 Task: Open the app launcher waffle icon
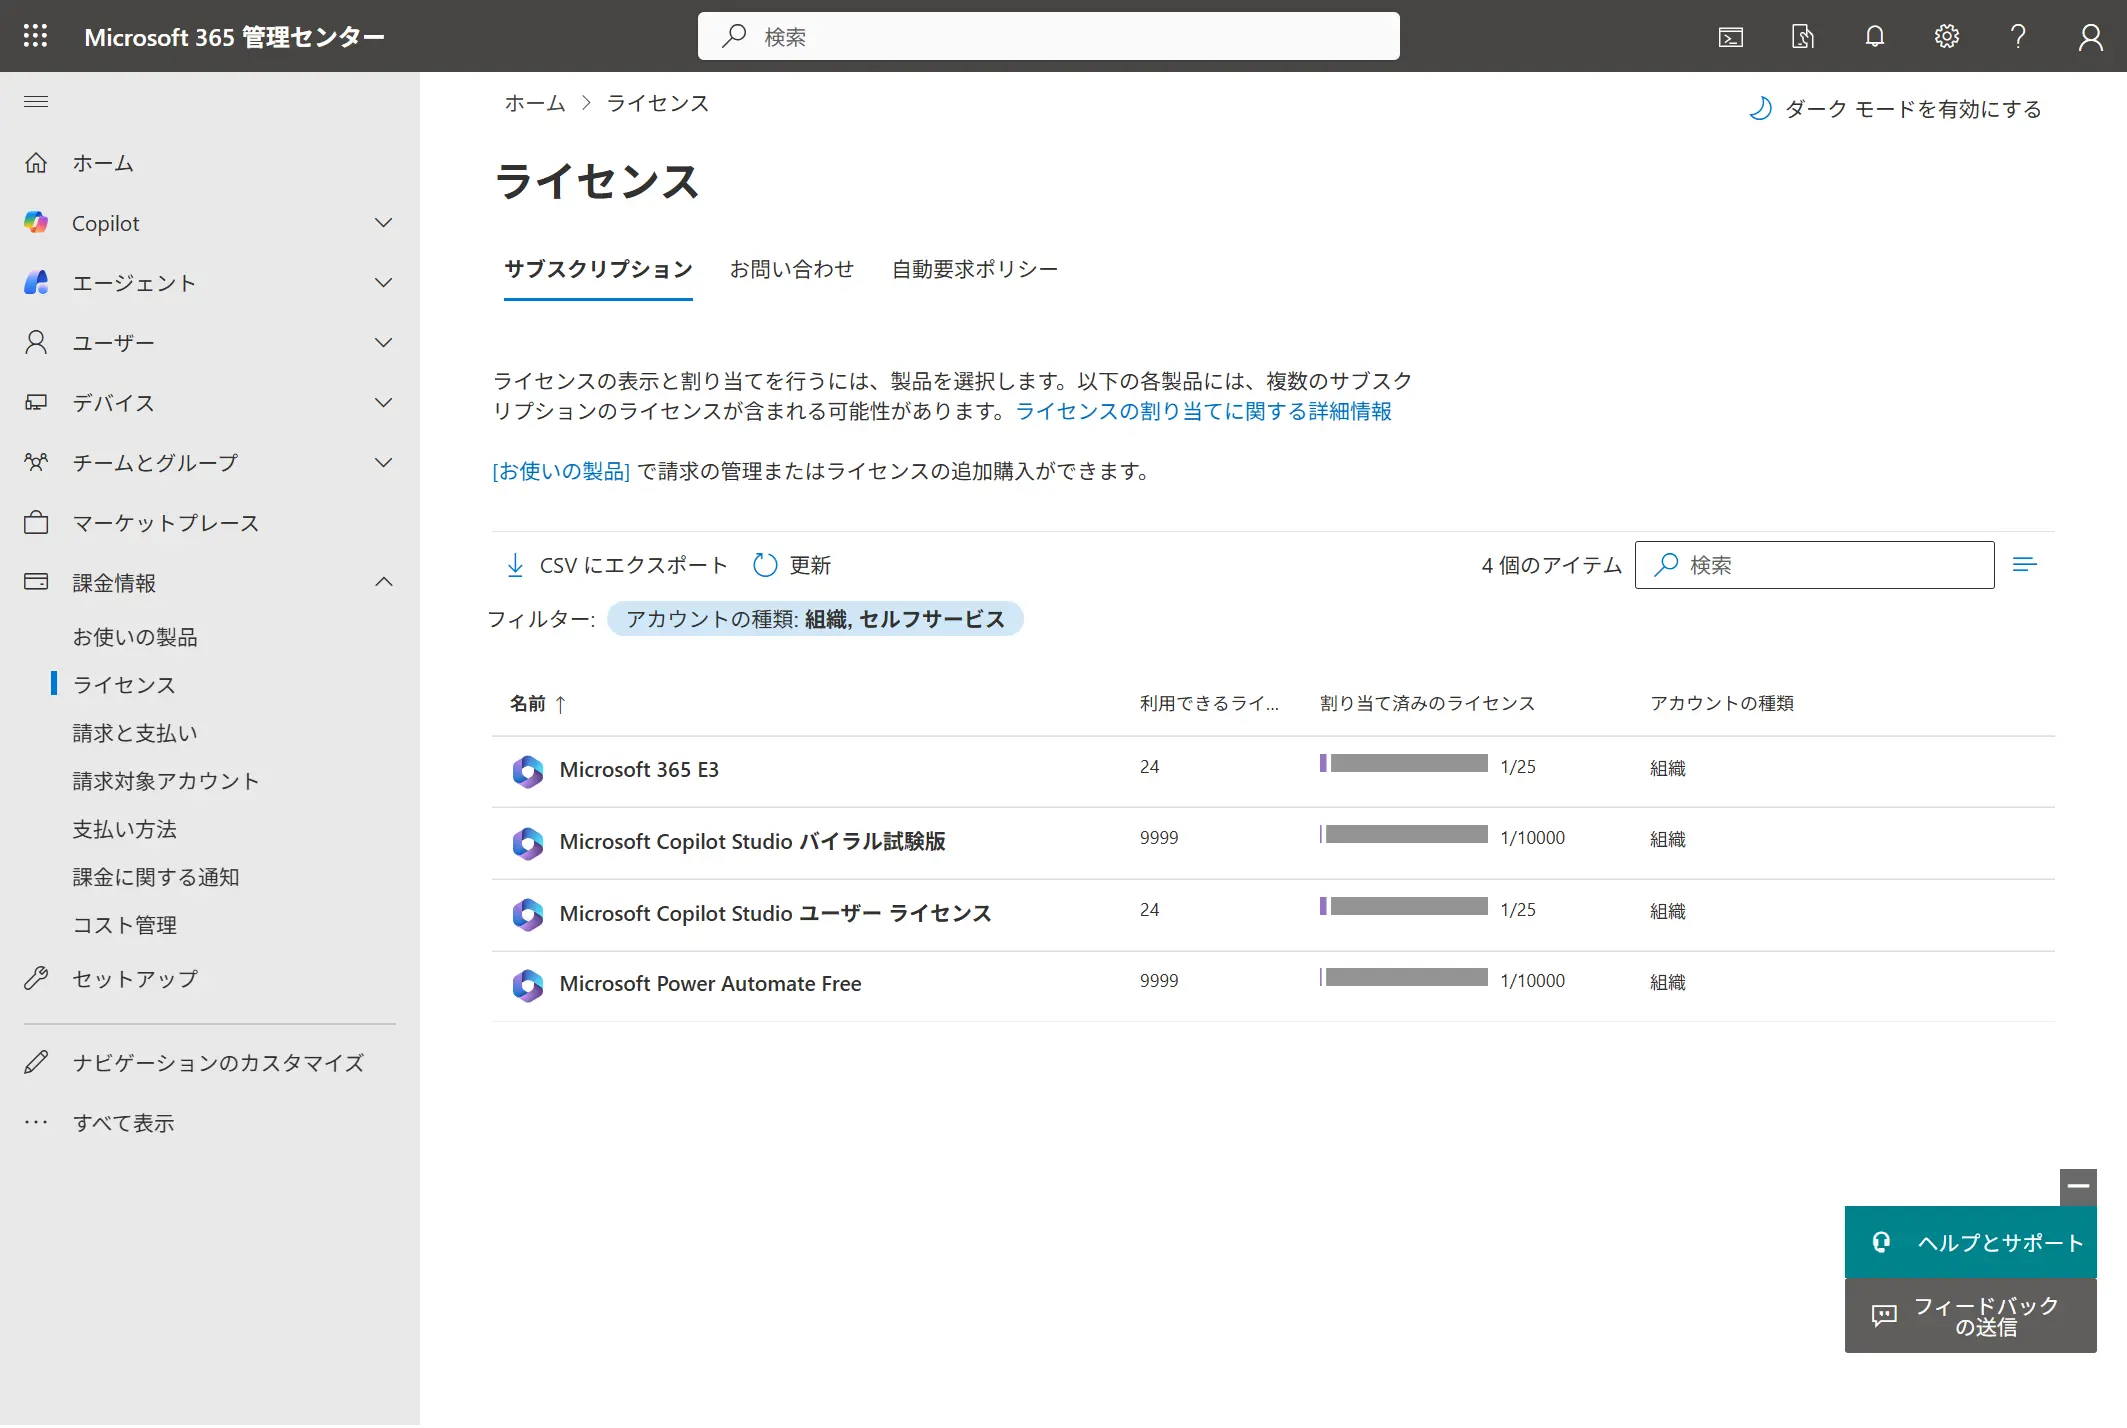click(x=35, y=36)
